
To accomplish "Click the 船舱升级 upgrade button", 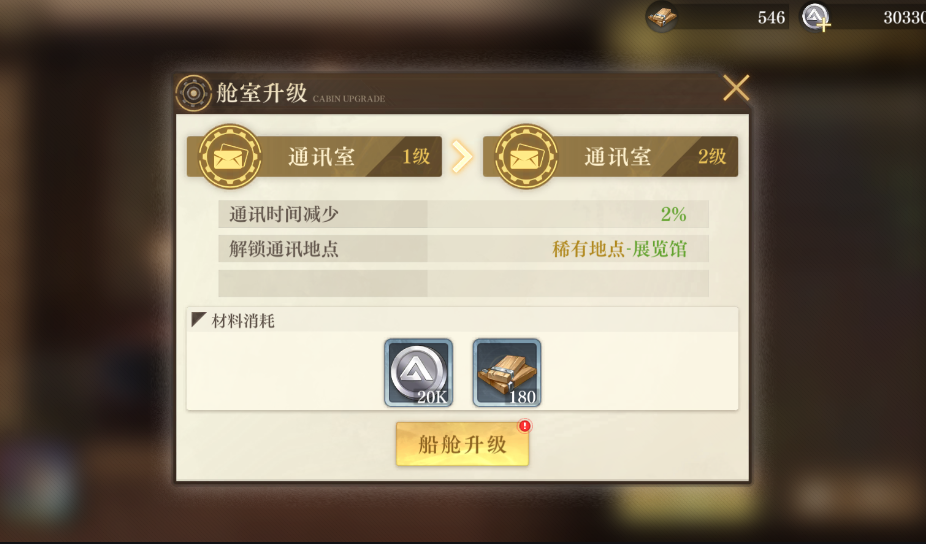I will [x=462, y=444].
